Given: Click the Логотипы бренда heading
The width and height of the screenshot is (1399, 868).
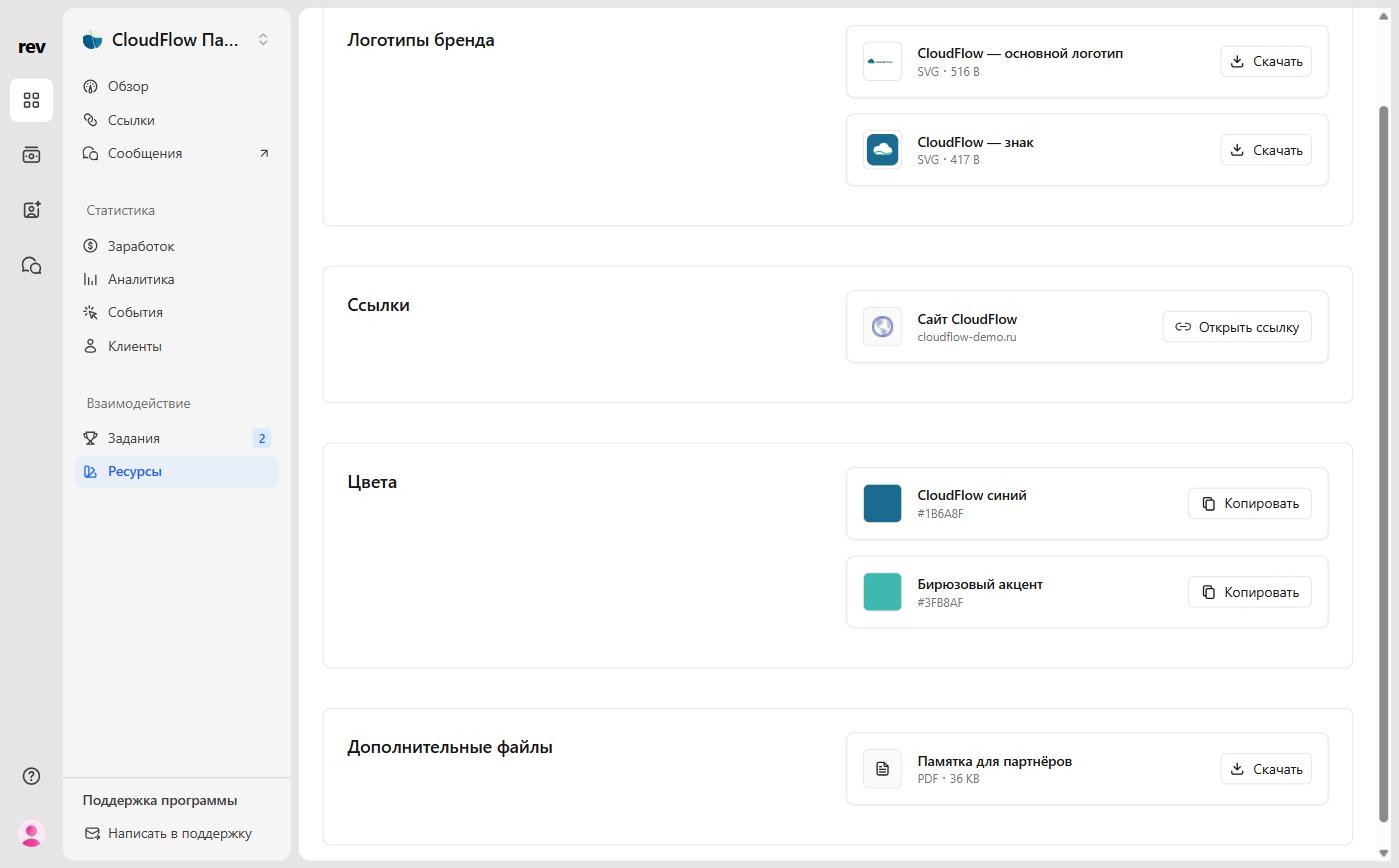Looking at the screenshot, I should click(x=421, y=41).
